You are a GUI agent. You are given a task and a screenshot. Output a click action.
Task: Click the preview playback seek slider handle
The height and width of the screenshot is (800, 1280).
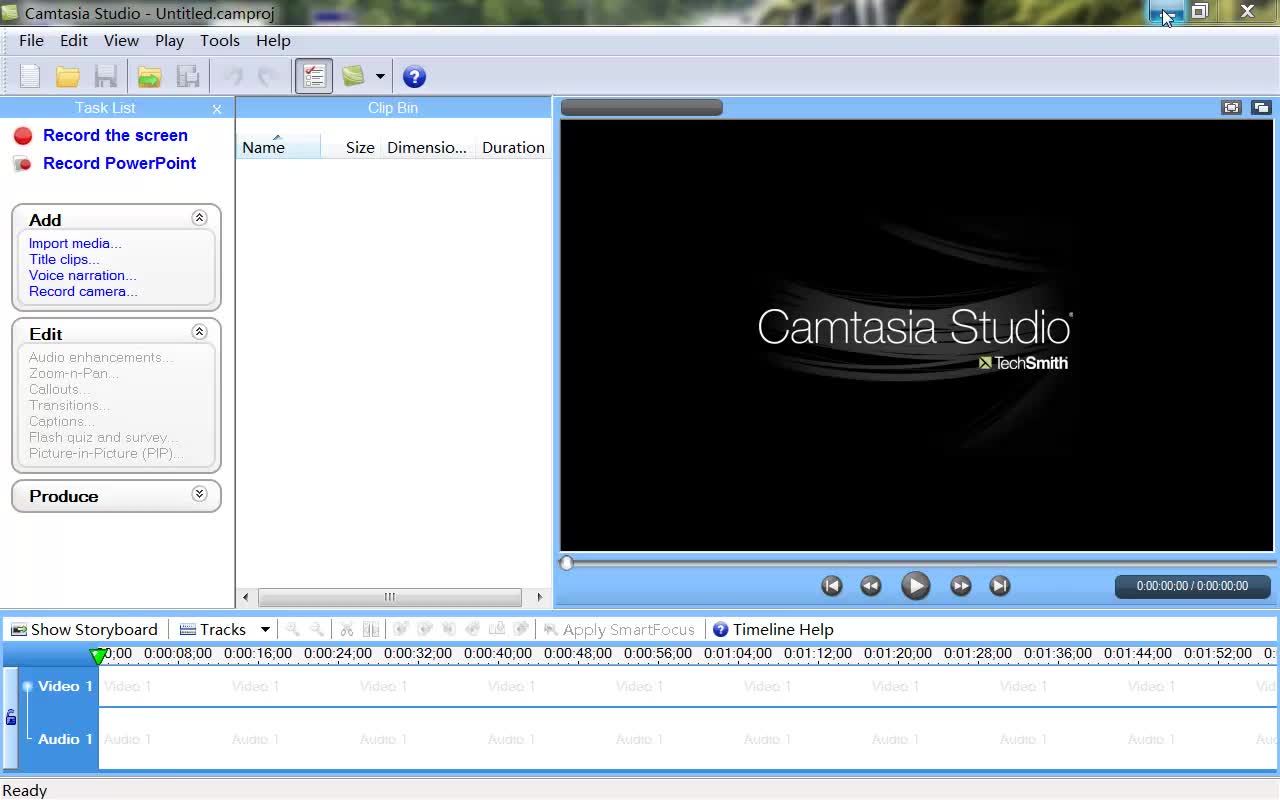pyautogui.click(x=567, y=563)
